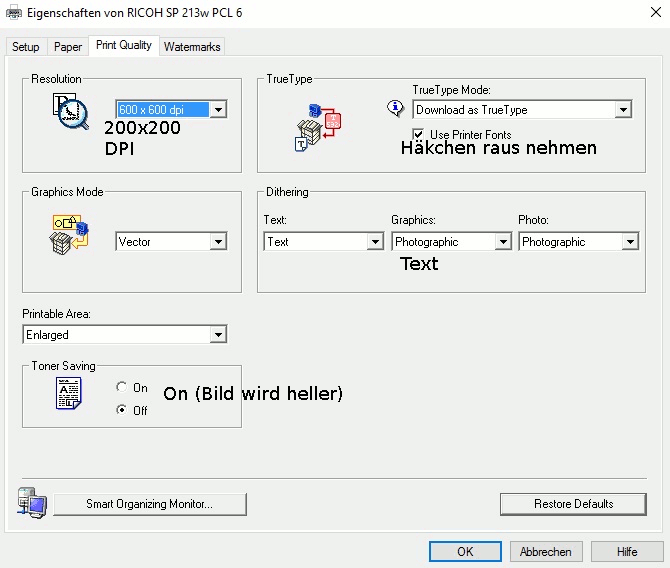Click the Smart Organizing Monitor button
Image resolution: width=670 pixels, height=568 pixels.
pos(150,504)
